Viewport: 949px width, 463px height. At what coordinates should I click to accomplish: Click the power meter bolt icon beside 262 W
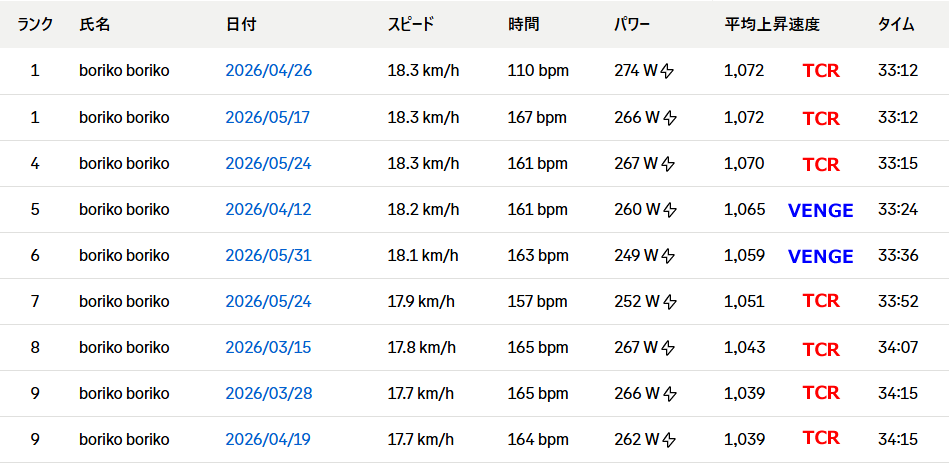point(669,439)
